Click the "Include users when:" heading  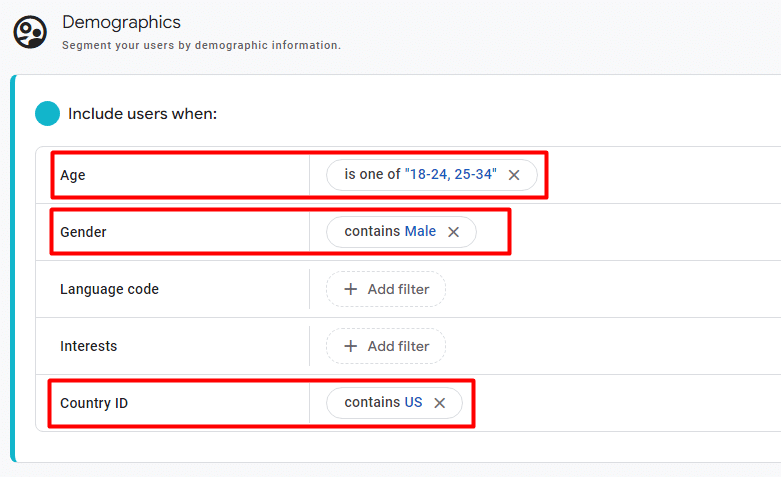point(142,113)
